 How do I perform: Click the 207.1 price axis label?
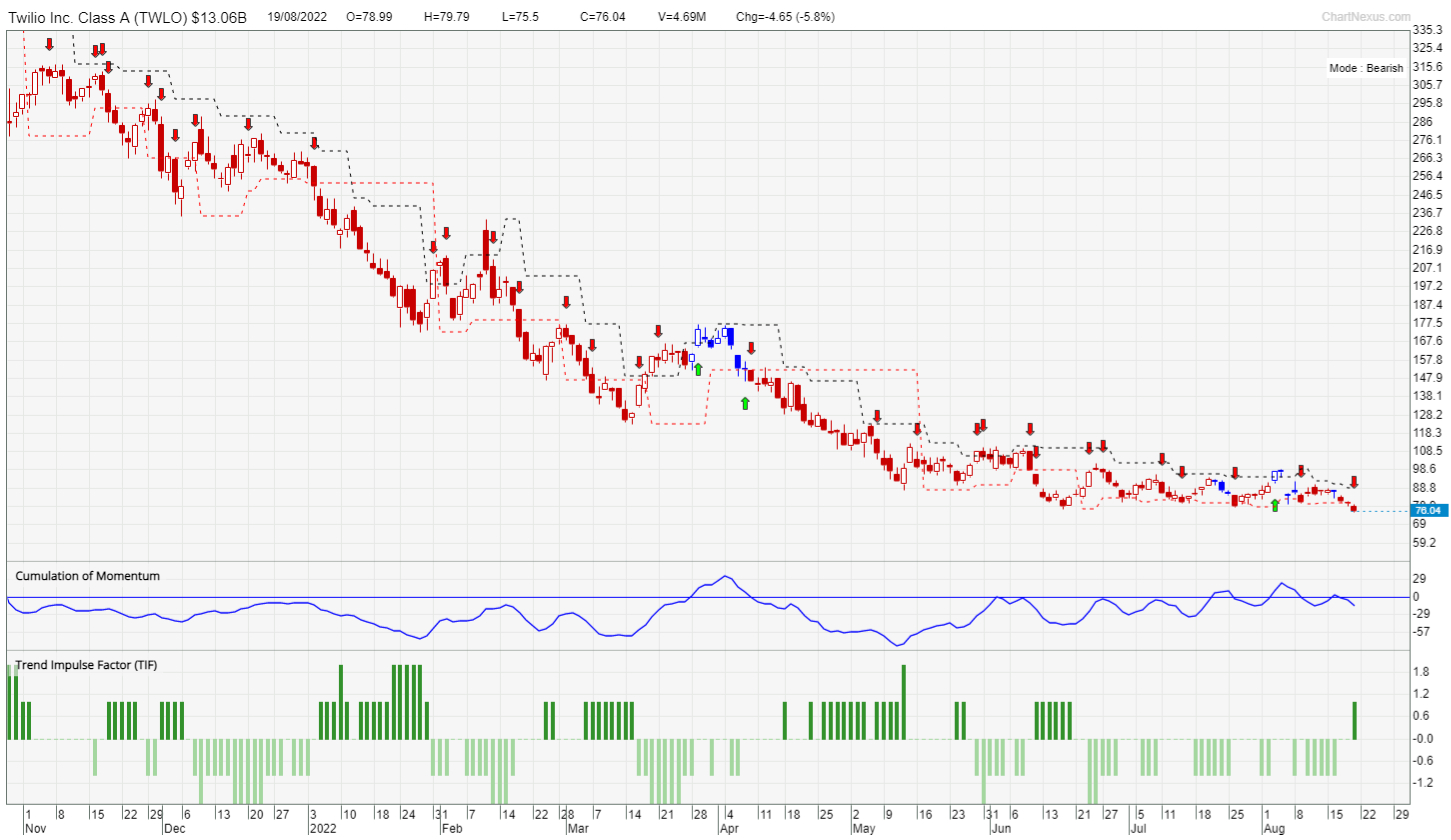(x=1426, y=268)
